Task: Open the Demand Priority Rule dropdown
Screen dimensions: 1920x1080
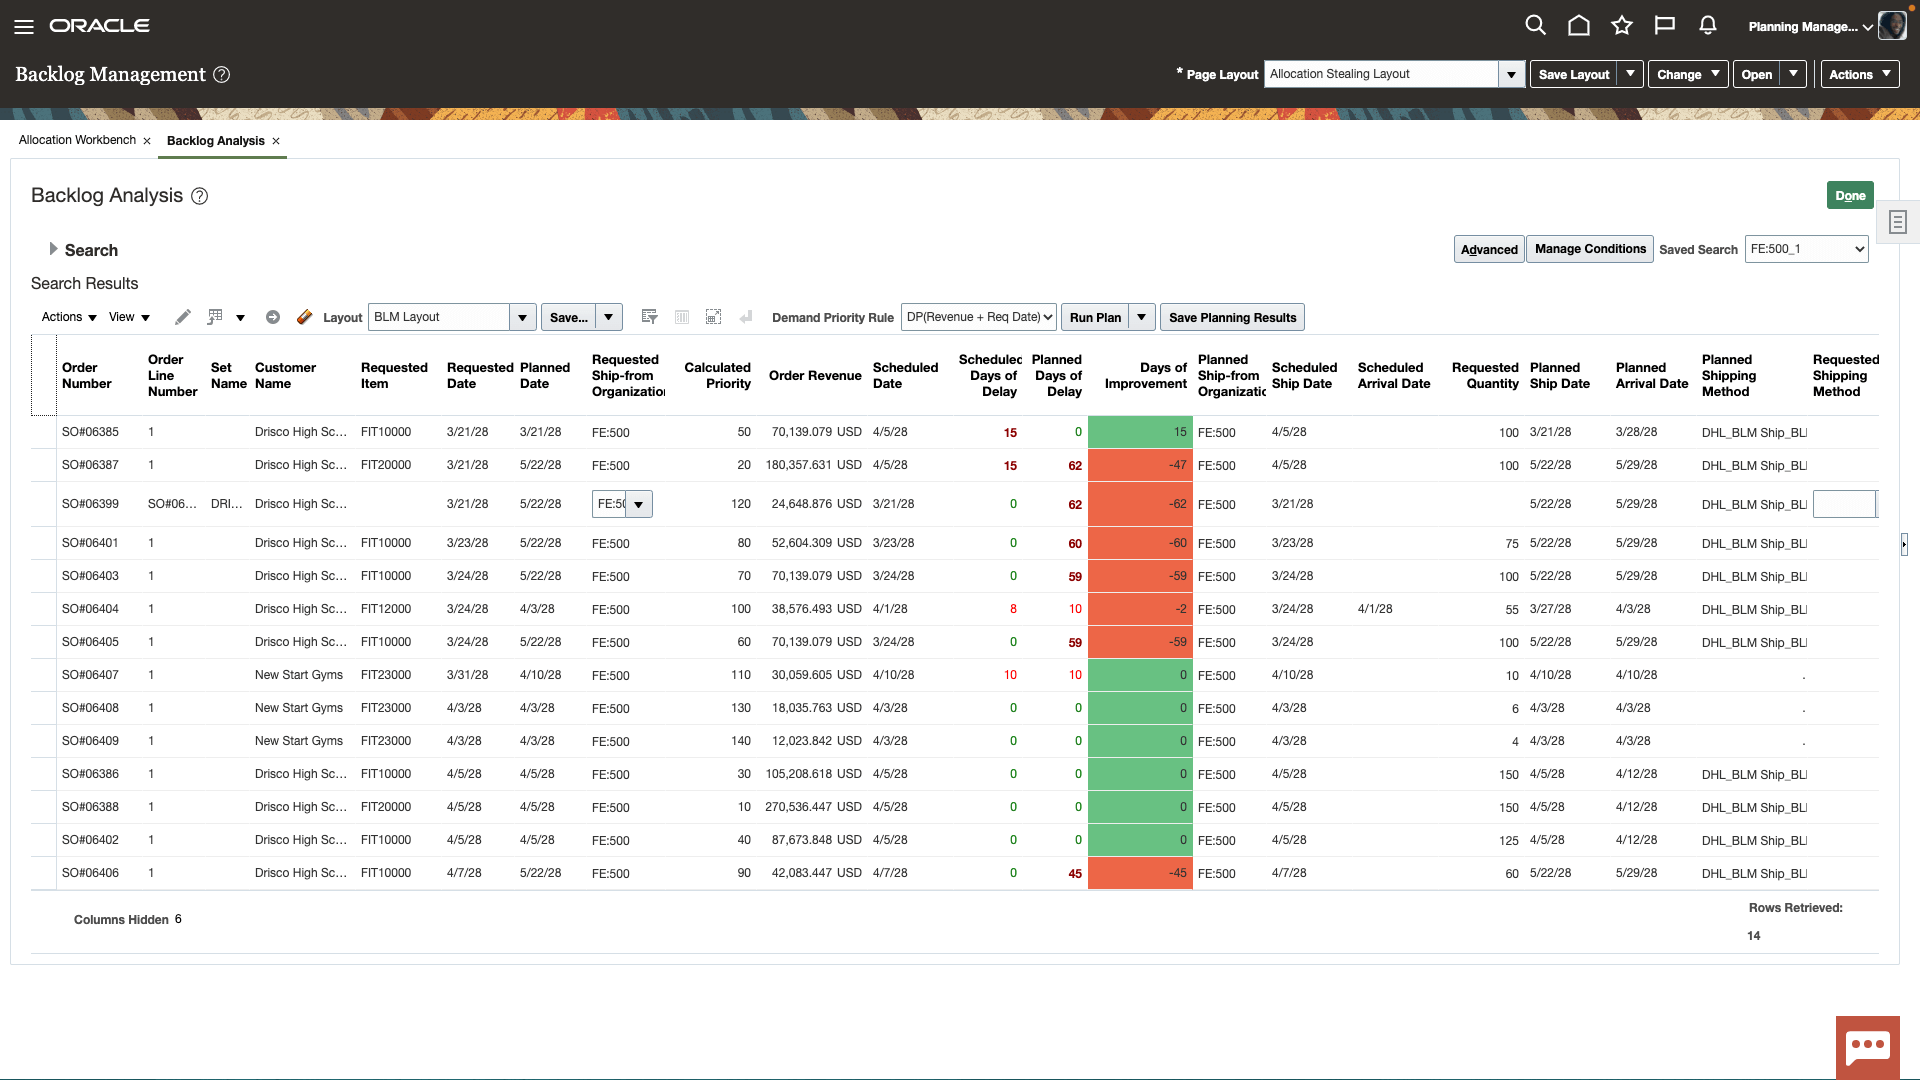Action: [x=978, y=317]
